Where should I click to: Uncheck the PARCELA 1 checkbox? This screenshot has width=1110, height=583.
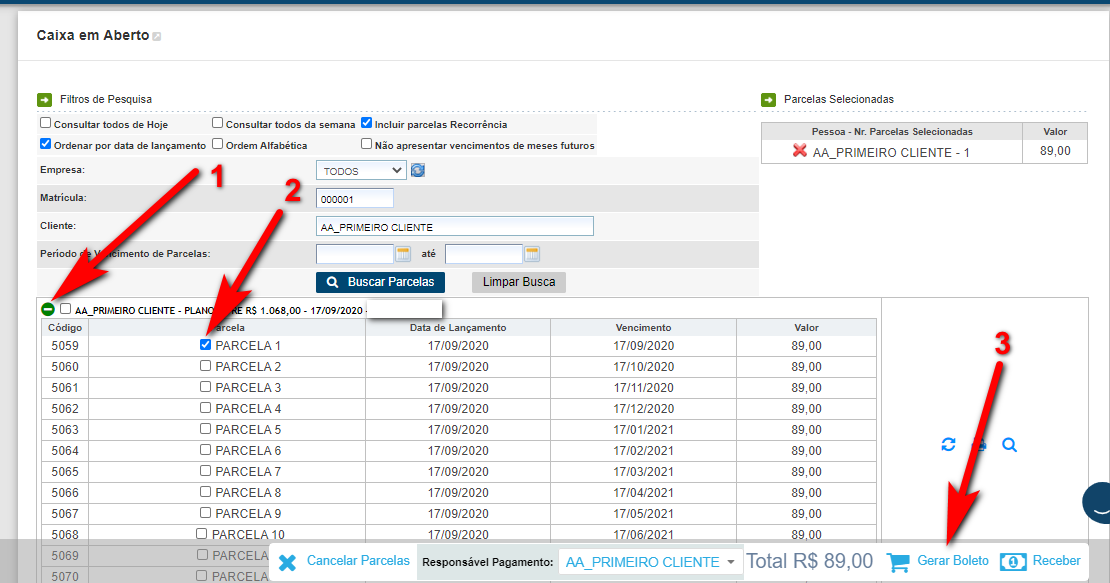[x=205, y=345]
